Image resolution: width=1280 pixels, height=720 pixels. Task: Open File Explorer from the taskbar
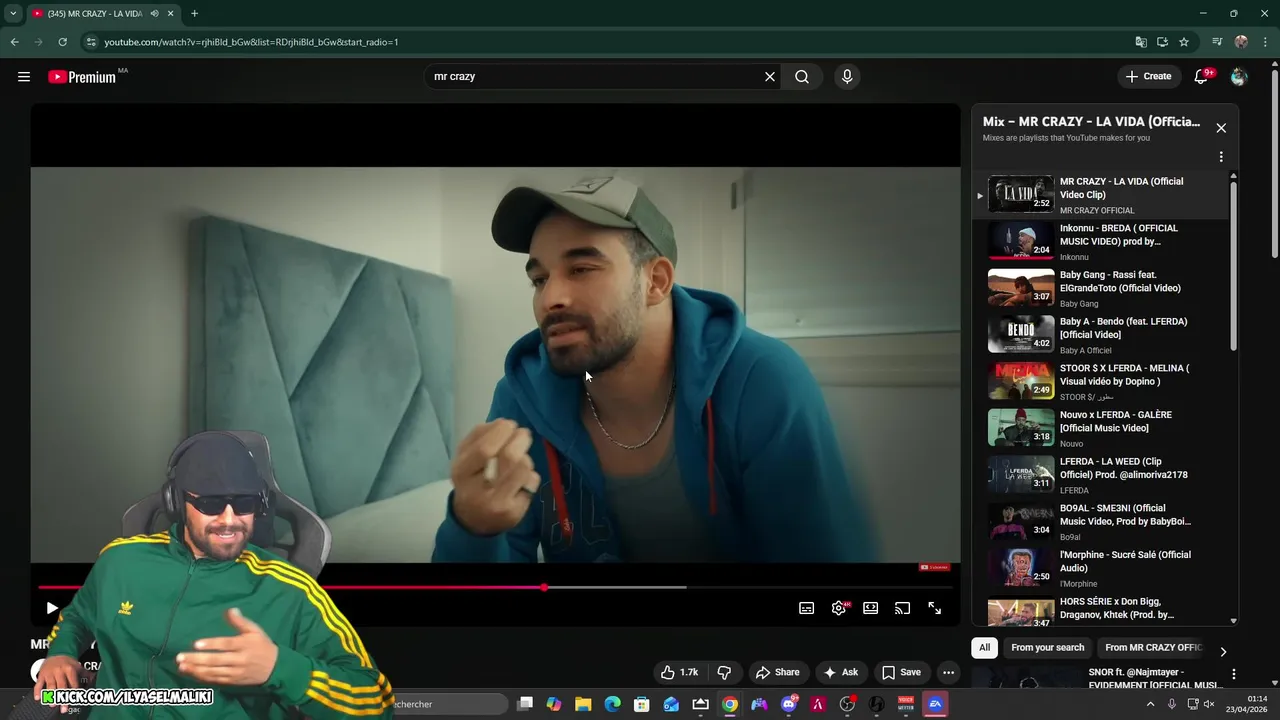[x=583, y=704]
